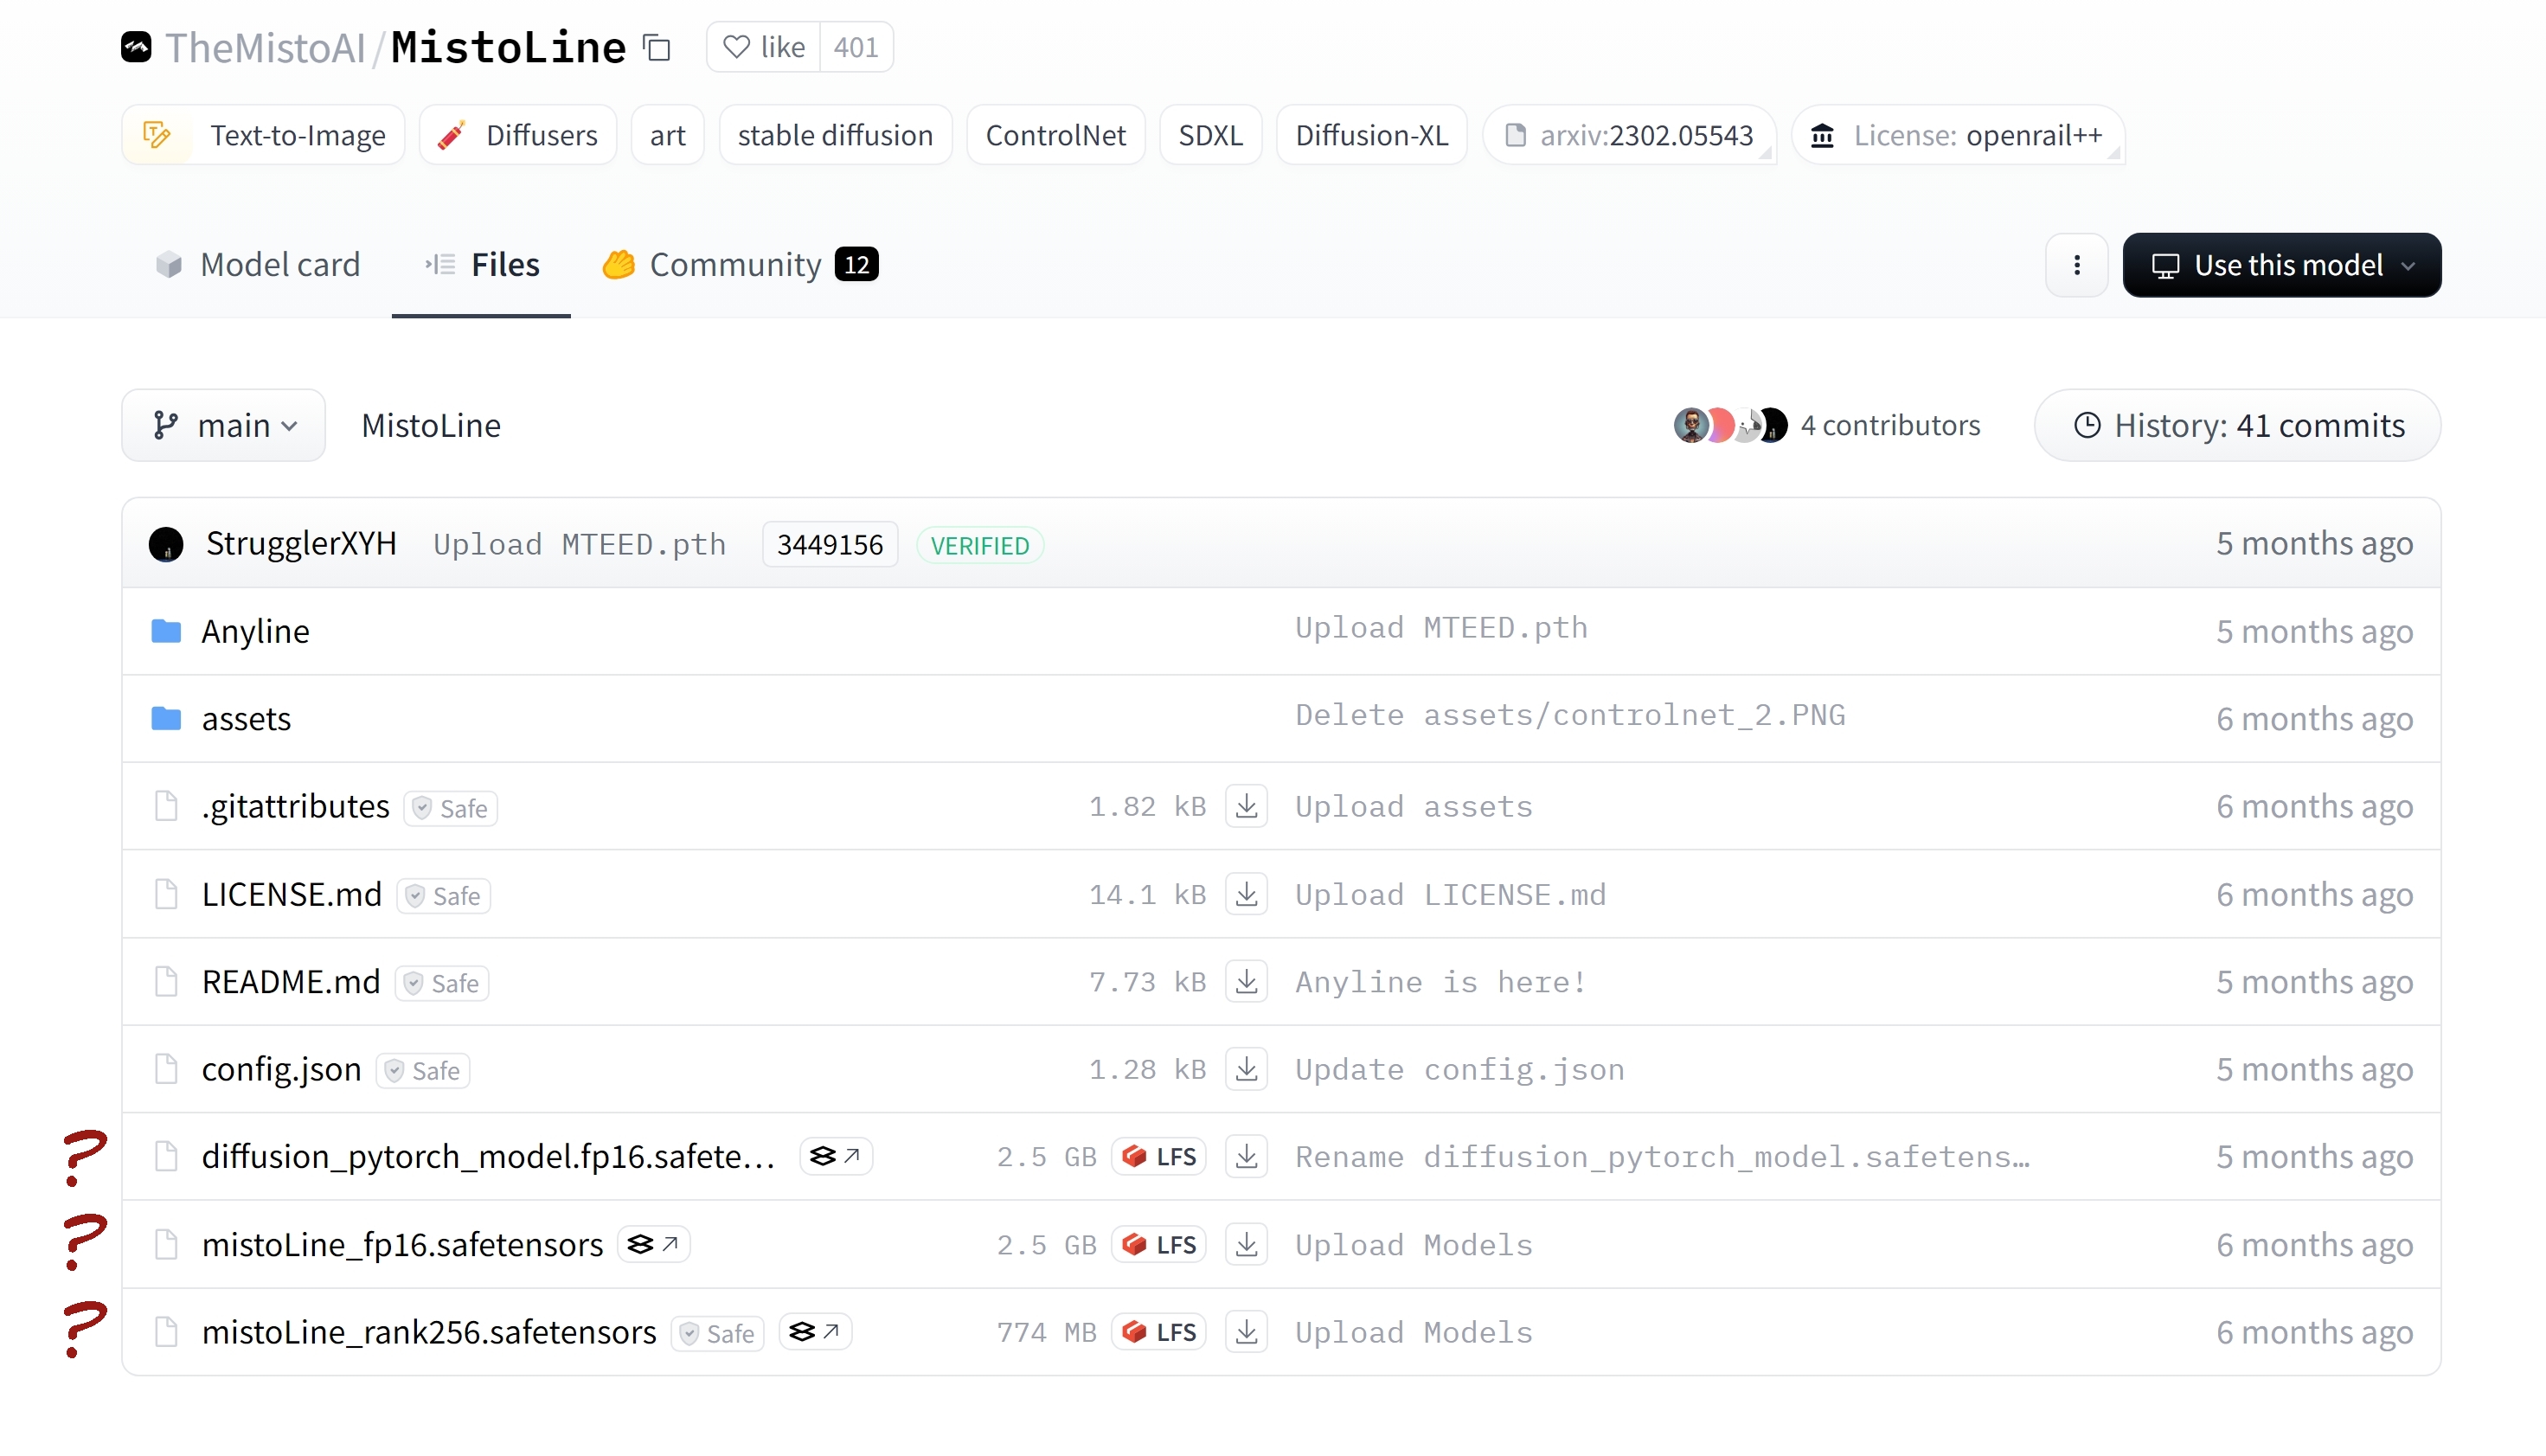Open the Anyline folder
Image resolution: width=2546 pixels, height=1456 pixels.
click(x=255, y=631)
